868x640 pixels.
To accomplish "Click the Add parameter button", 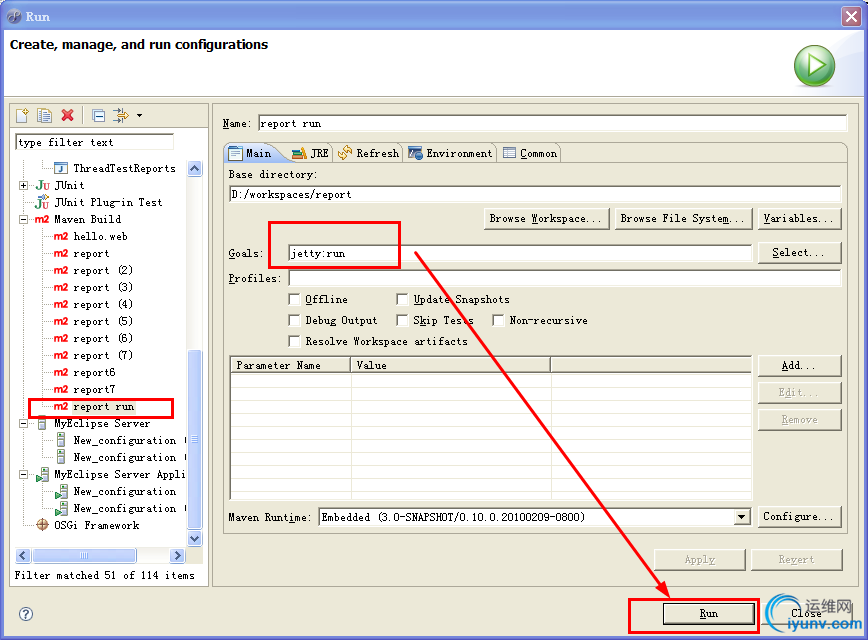I will point(799,366).
